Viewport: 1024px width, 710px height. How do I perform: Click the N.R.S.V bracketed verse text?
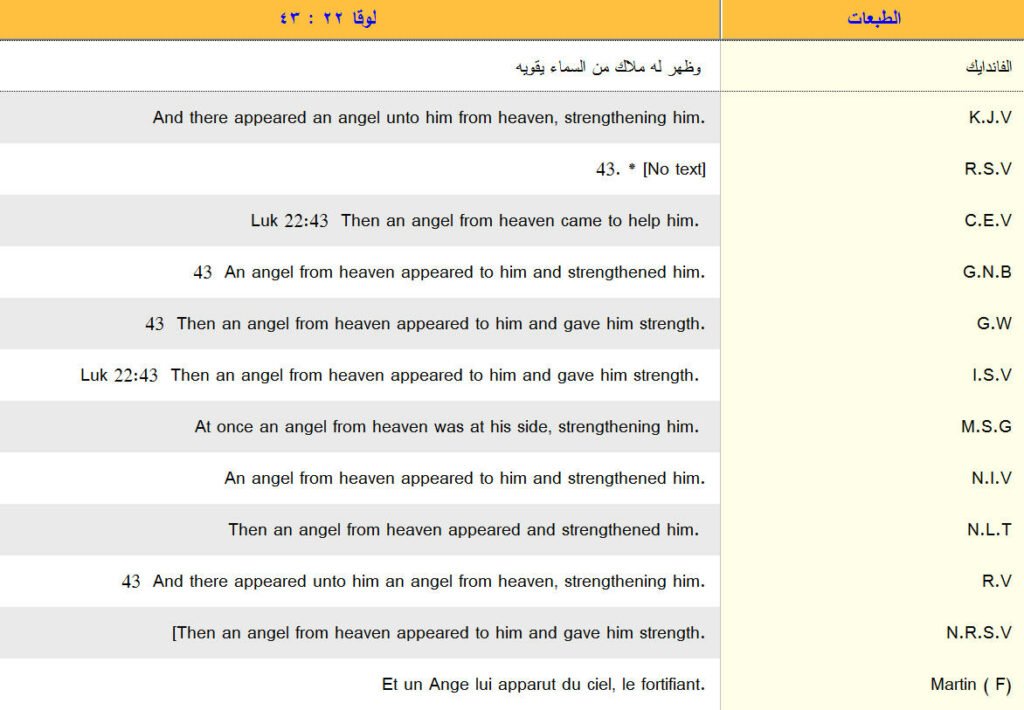[438, 633]
